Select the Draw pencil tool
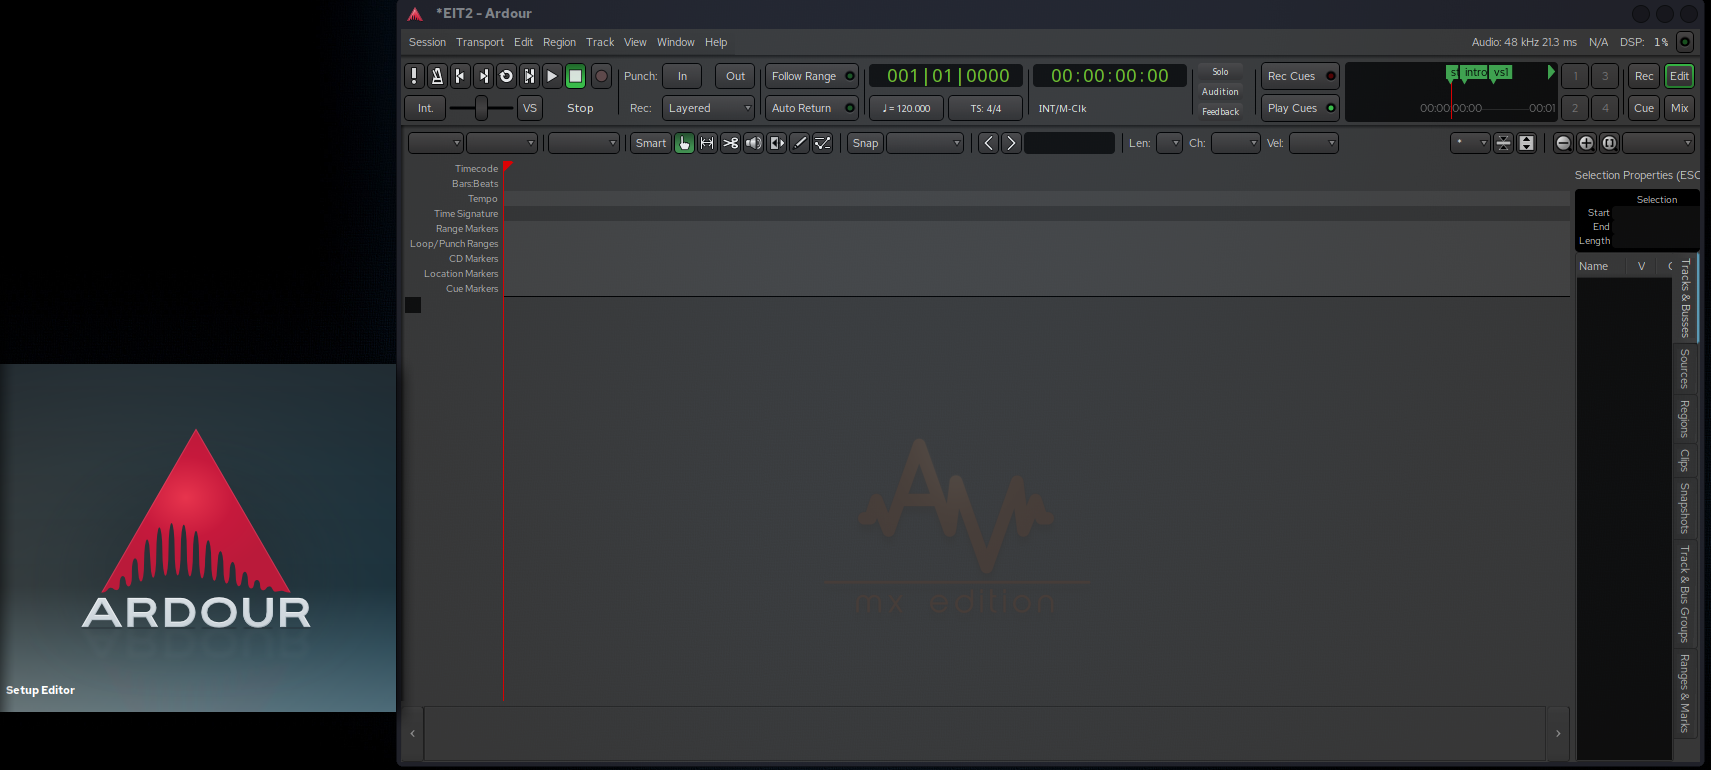This screenshot has width=1711, height=770. (x=800, y=143)
